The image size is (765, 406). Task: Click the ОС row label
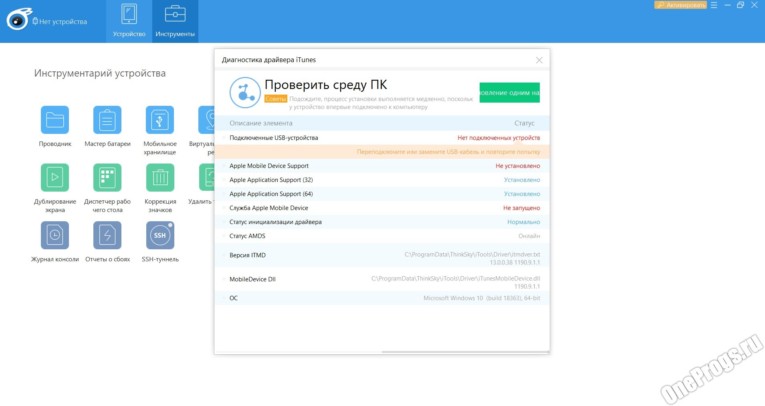pos(234,298)
